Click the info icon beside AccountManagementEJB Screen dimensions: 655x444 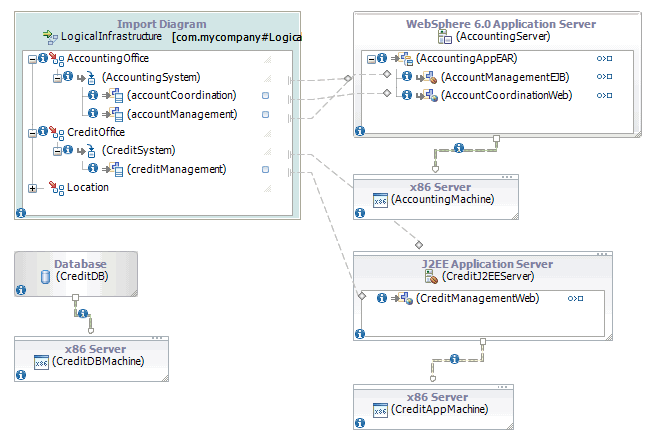(x=406, y=77)
